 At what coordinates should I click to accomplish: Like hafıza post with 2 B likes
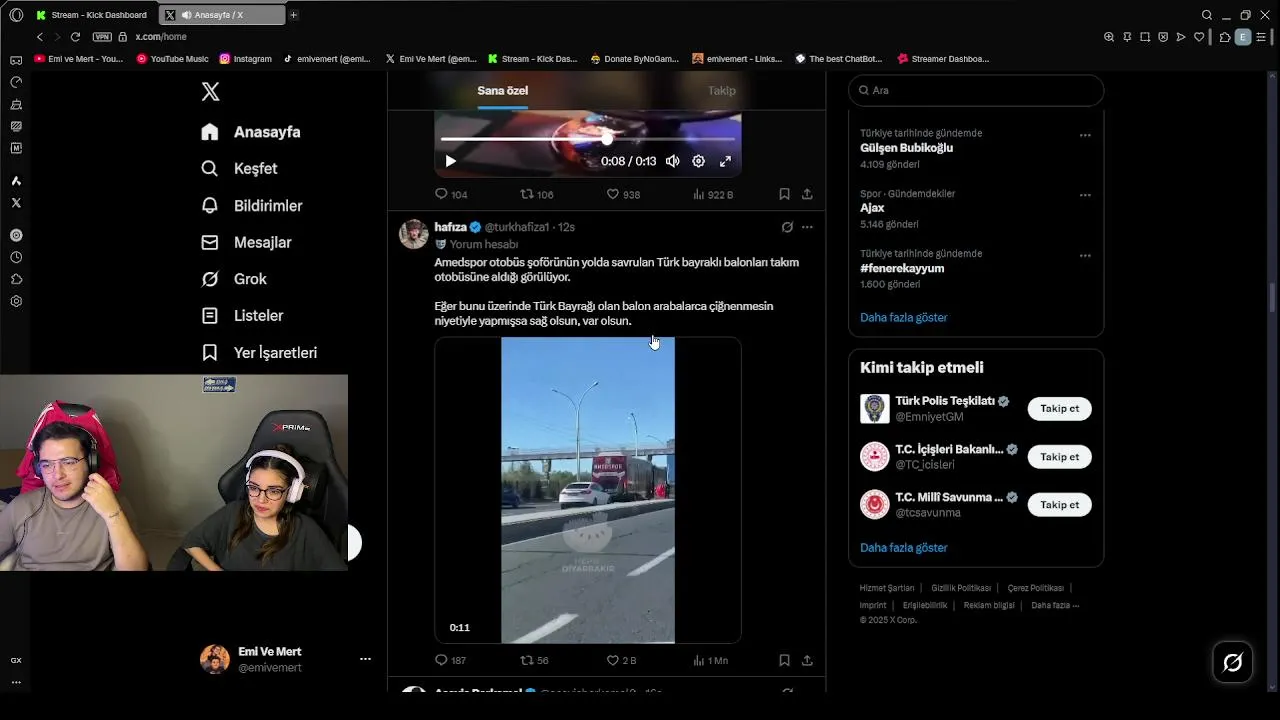tap(622, 660)
